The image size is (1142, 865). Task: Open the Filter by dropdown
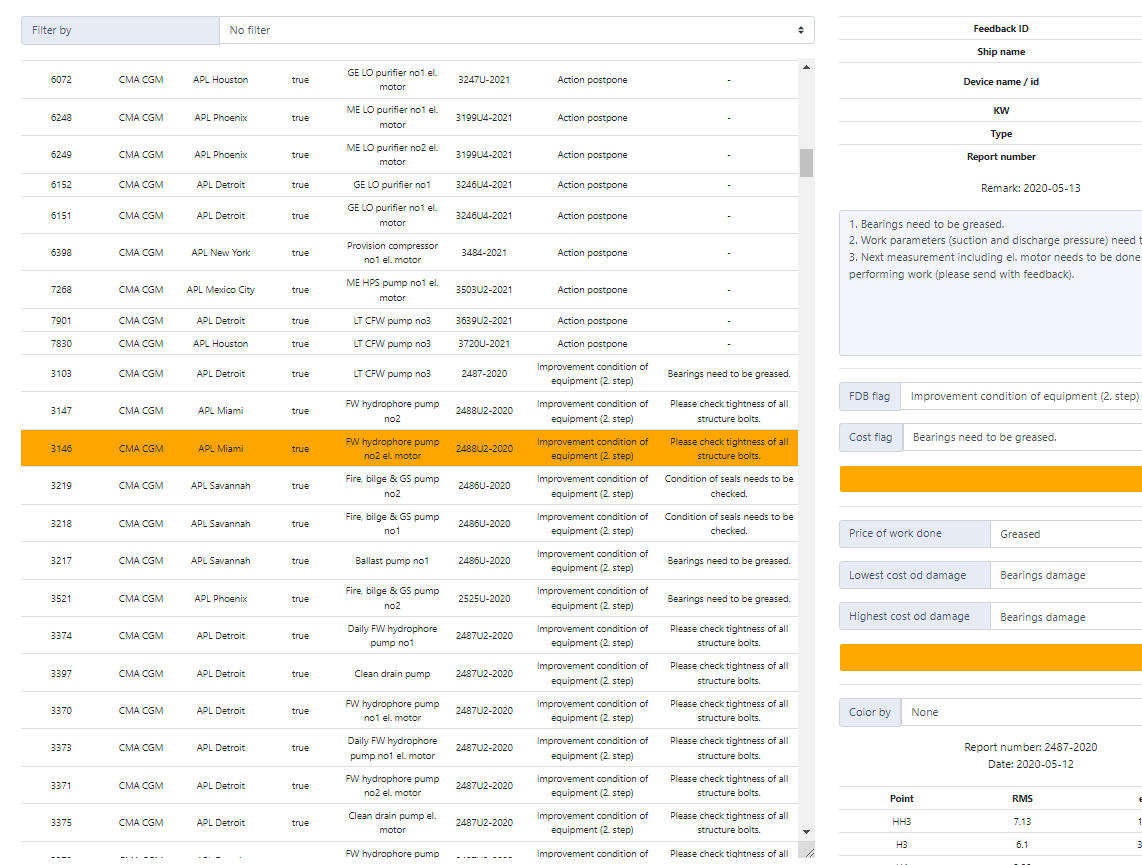(516, 30)
